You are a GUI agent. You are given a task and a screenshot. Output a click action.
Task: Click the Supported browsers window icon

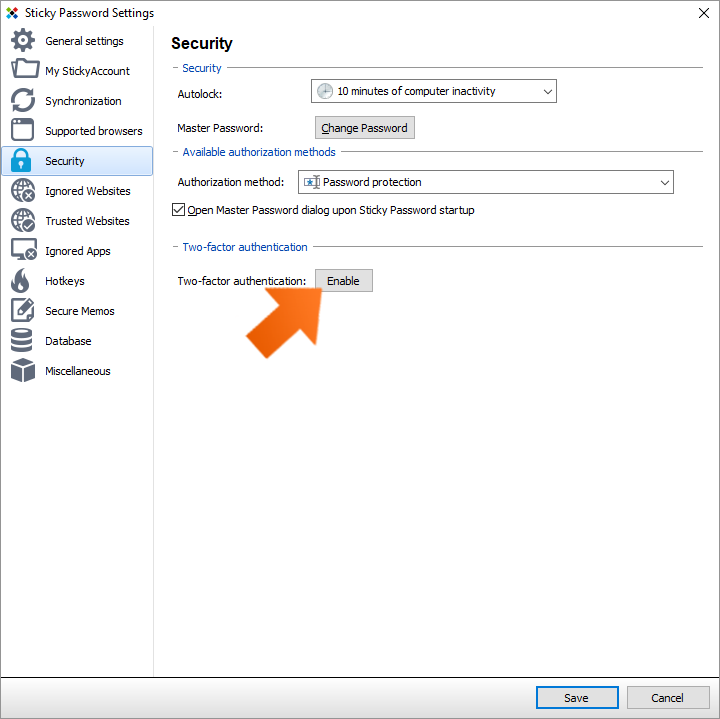pyautogui.click(x=22, y=130)
